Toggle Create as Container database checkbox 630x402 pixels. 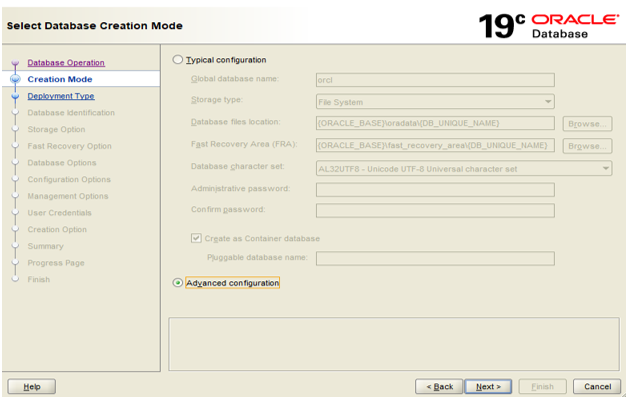point(196,238)
